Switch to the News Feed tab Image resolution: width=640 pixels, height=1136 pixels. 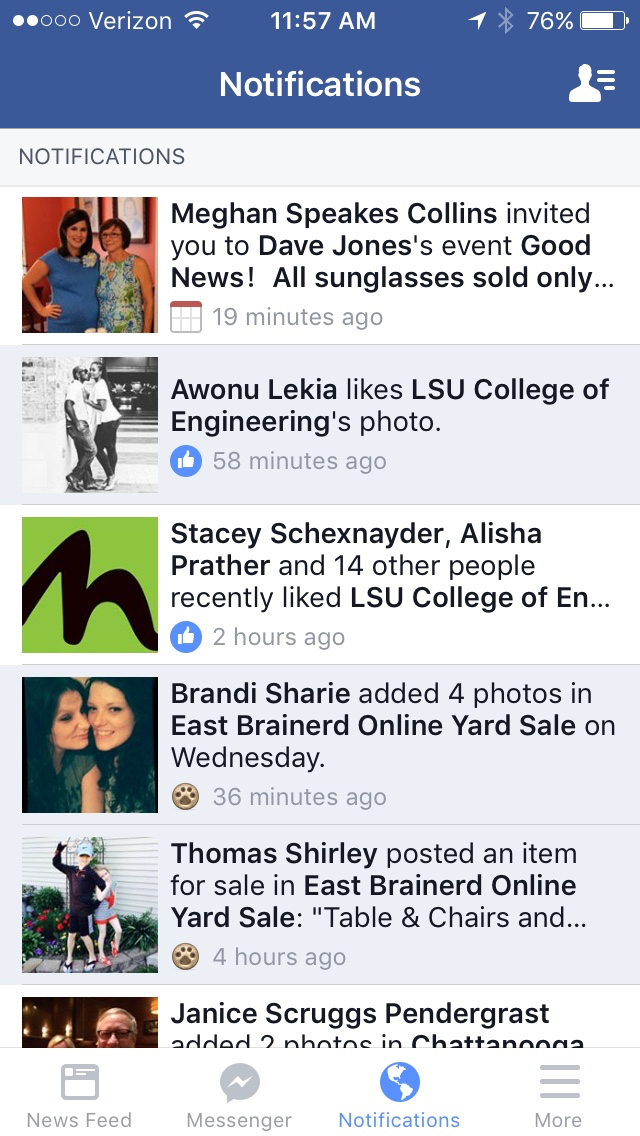(79, 1094)
